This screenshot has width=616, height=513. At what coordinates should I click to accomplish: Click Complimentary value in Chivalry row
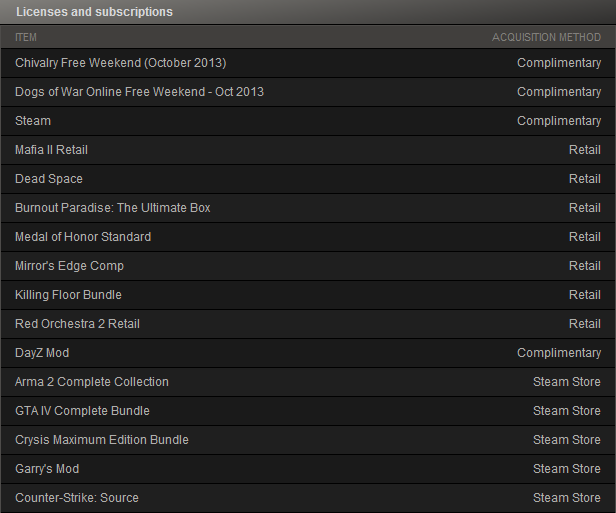point(559,63)
